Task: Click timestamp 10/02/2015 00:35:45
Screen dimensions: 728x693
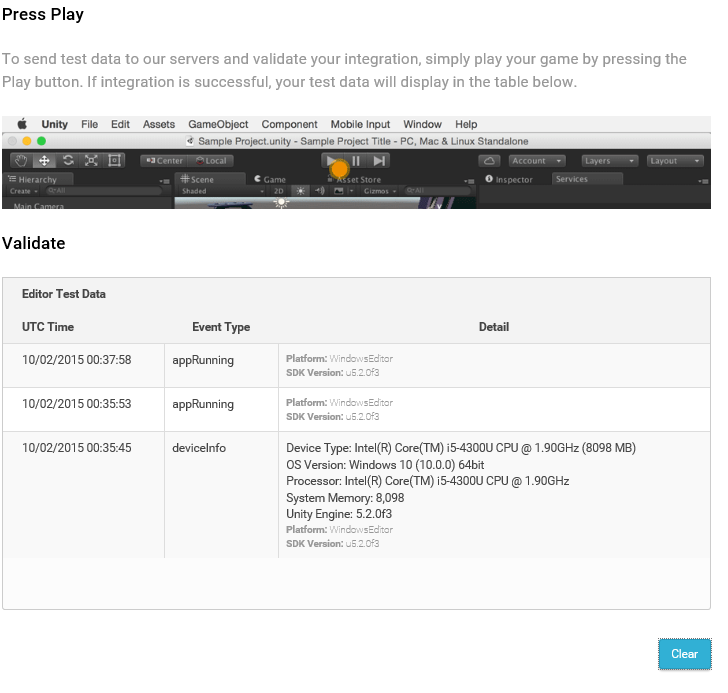Action: click(77, 448)
